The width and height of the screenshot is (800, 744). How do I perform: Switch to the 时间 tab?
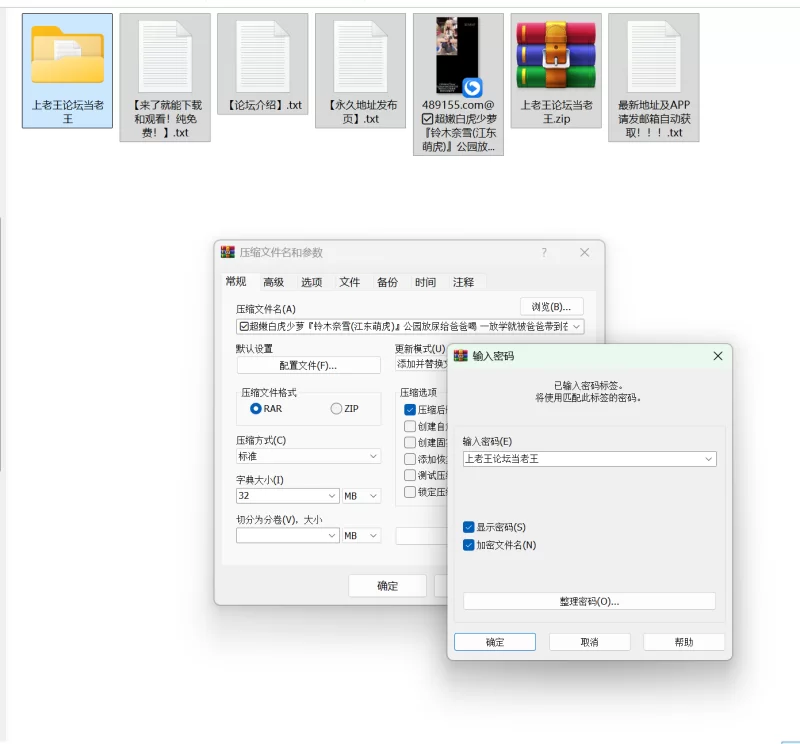click(425, 282)
